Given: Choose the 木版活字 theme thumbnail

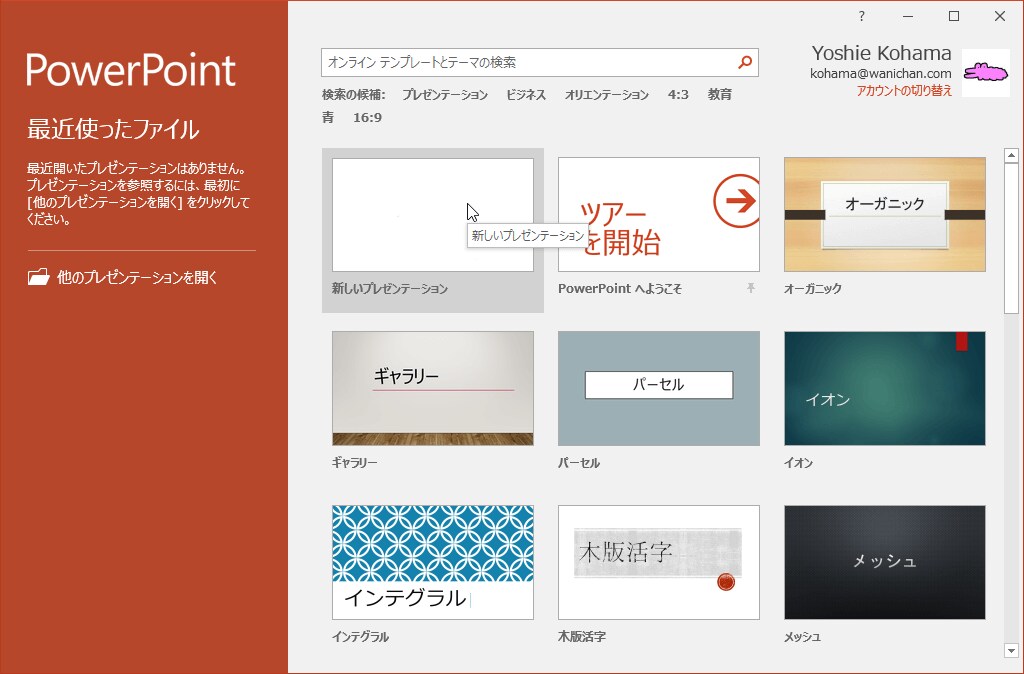Looking at the screenshot, I should click(x=658, y=562).
